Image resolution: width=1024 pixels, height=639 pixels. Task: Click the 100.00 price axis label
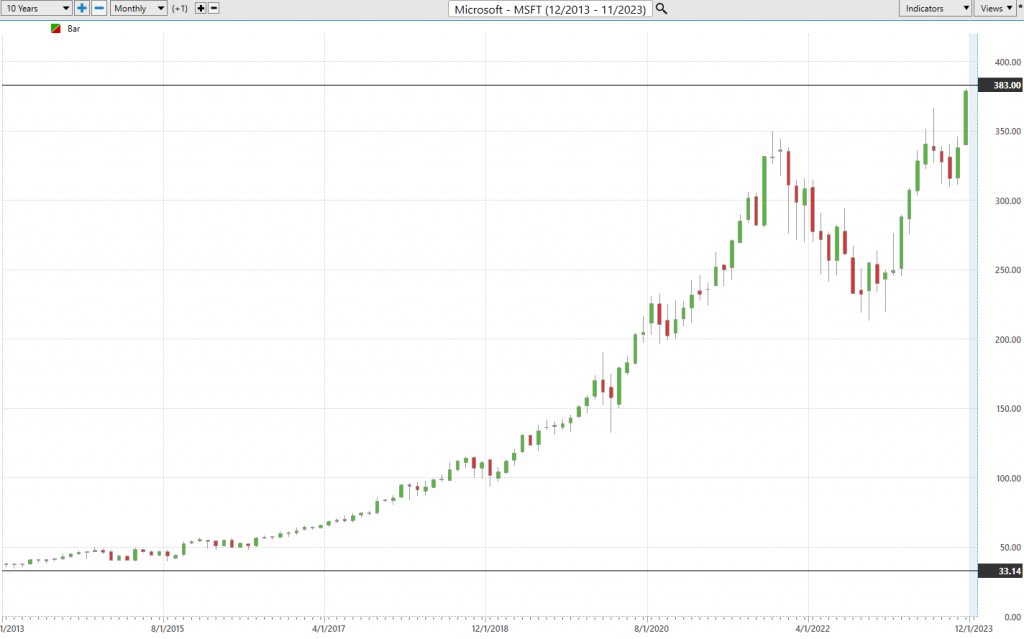point(1008,478)
